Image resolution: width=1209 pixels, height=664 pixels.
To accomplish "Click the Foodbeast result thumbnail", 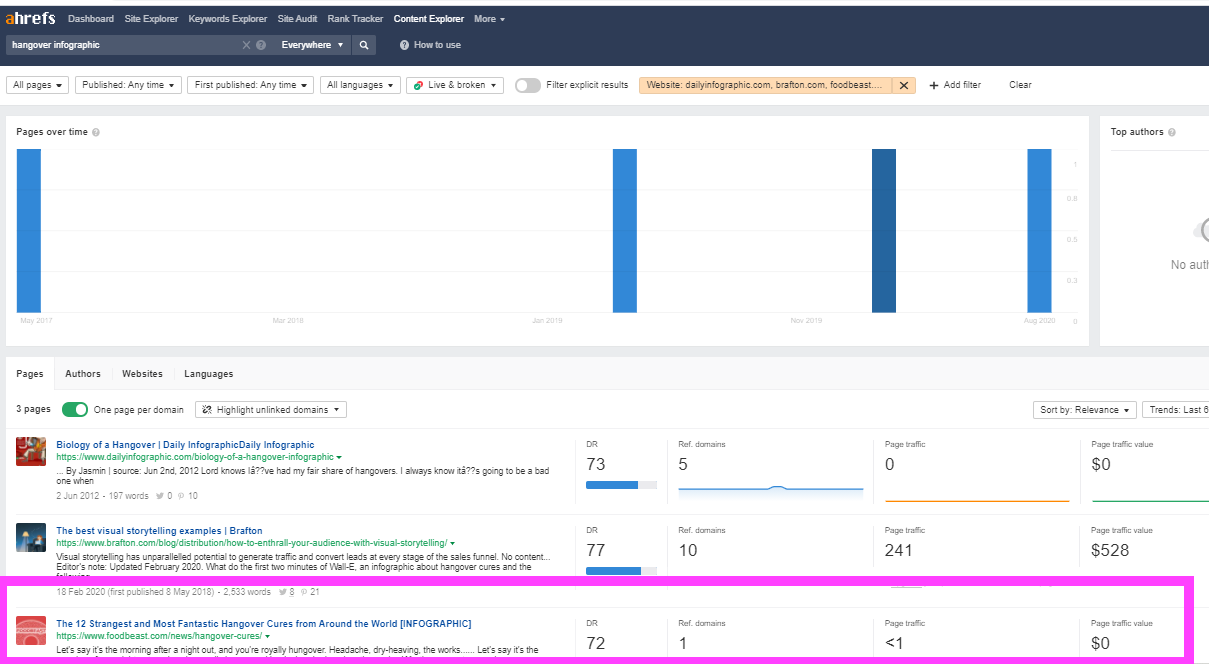I will (31, 631).
